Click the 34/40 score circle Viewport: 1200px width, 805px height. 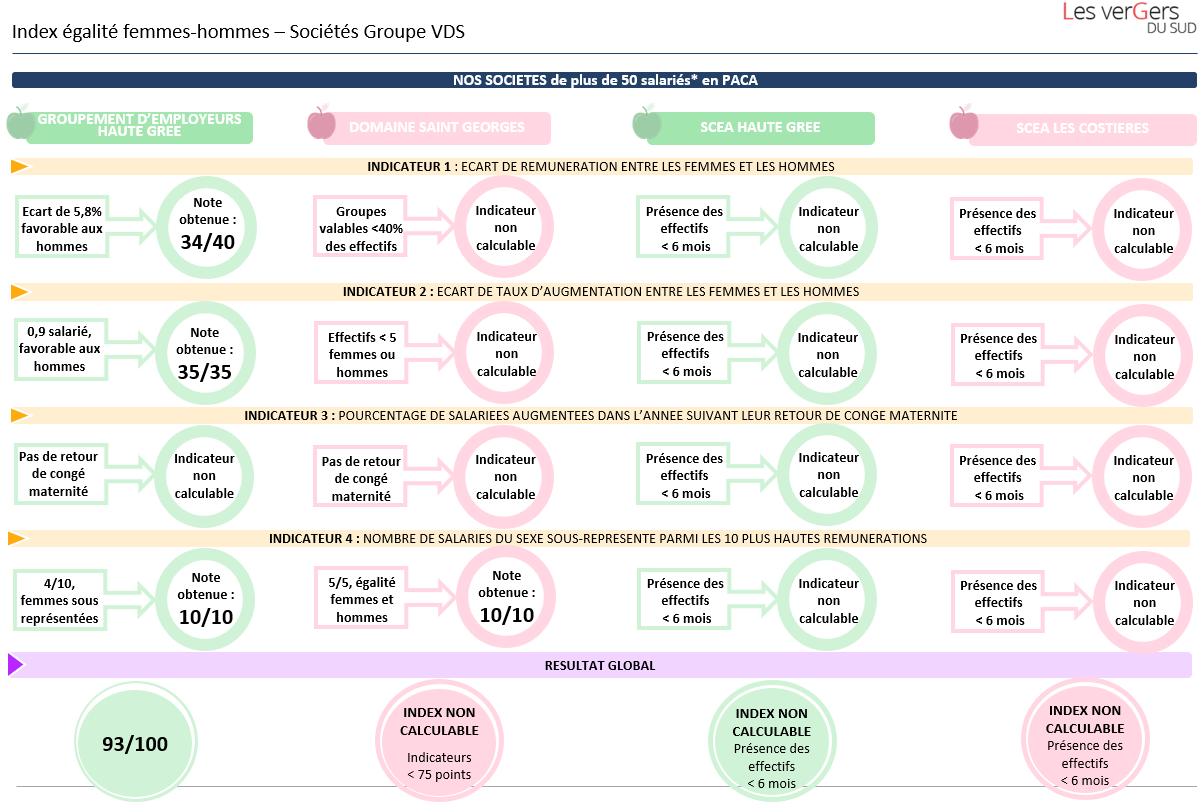207,228
